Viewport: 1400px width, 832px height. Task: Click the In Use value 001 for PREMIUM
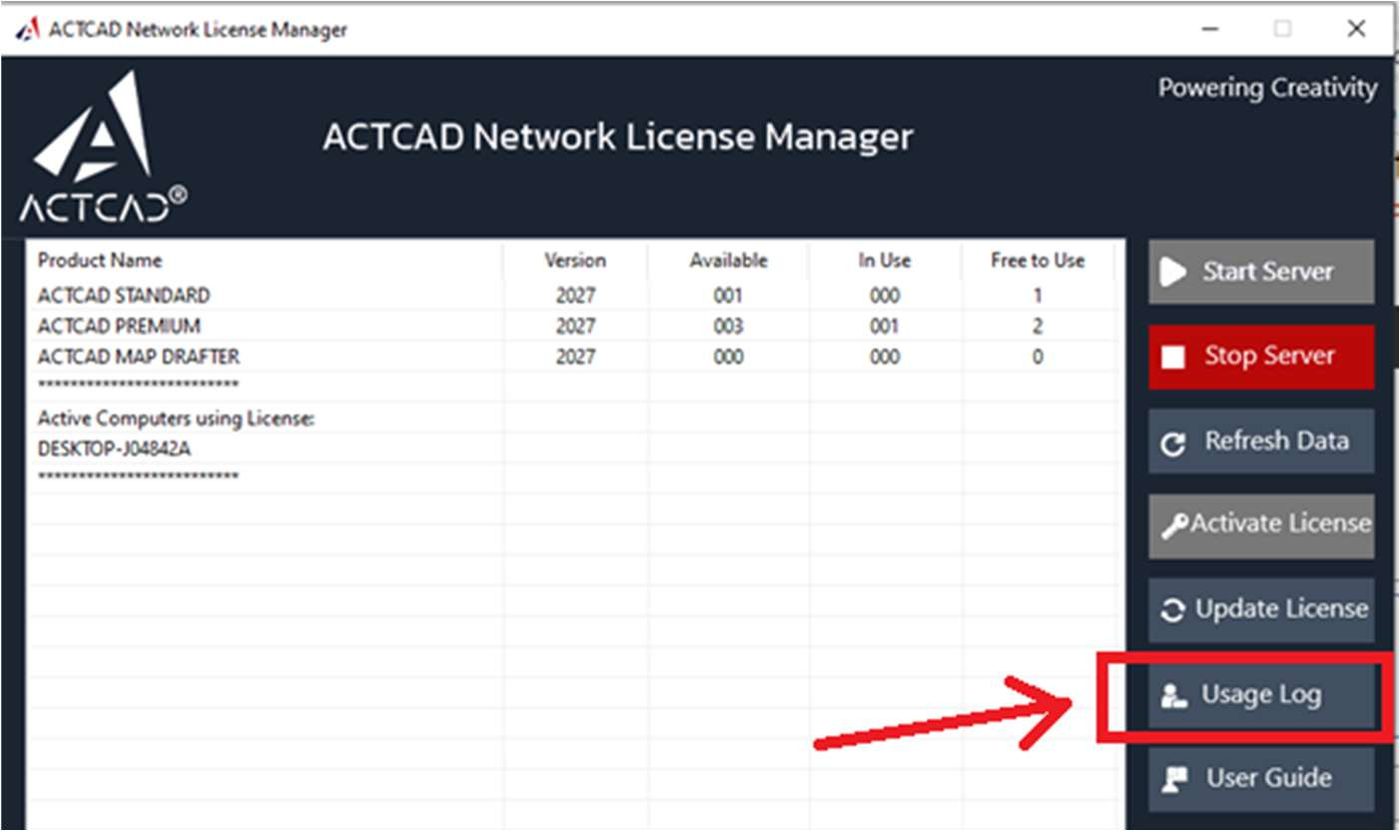coord(884,326)
